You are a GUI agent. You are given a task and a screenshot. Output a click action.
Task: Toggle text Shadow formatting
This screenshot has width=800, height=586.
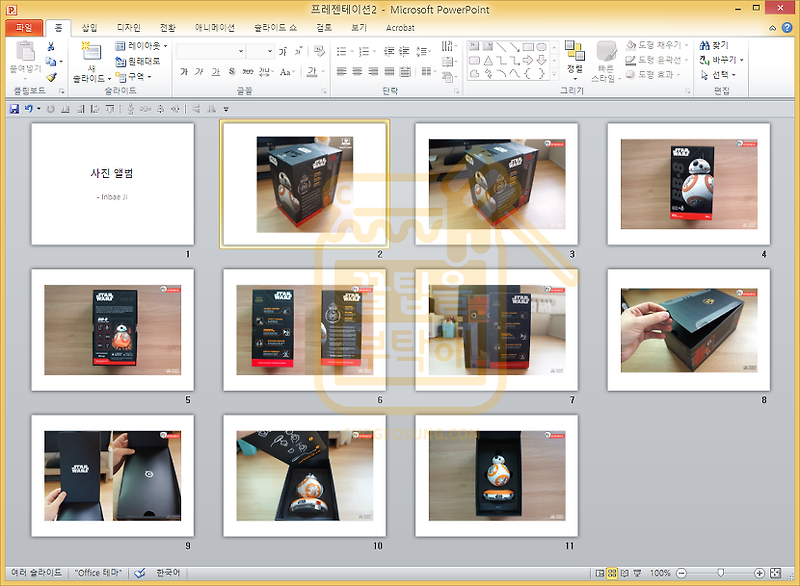(232, 72)
